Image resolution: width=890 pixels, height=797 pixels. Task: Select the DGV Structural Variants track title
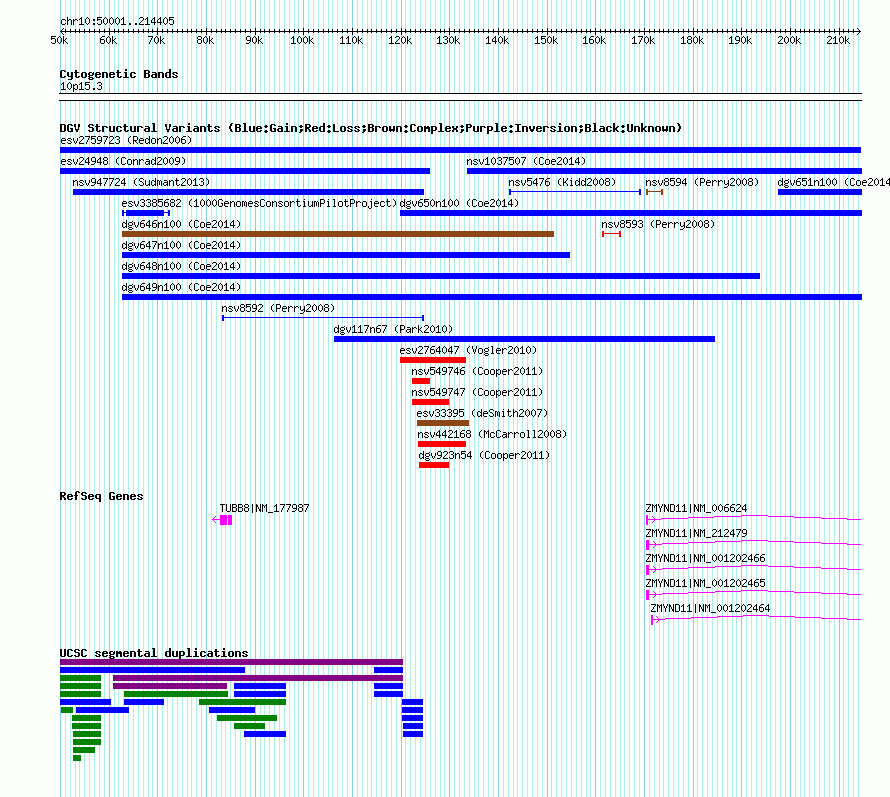[370, 128]
